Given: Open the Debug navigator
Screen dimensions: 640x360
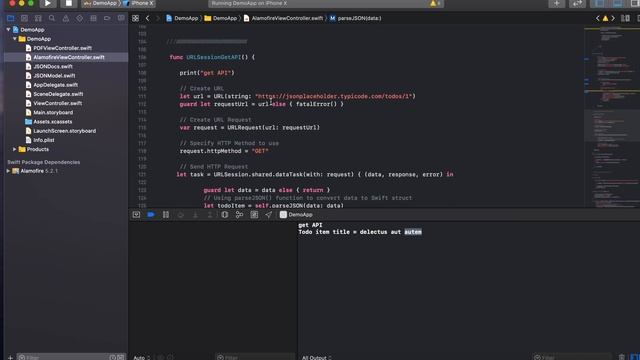Looking at the screenshot, I should (93, 18).
